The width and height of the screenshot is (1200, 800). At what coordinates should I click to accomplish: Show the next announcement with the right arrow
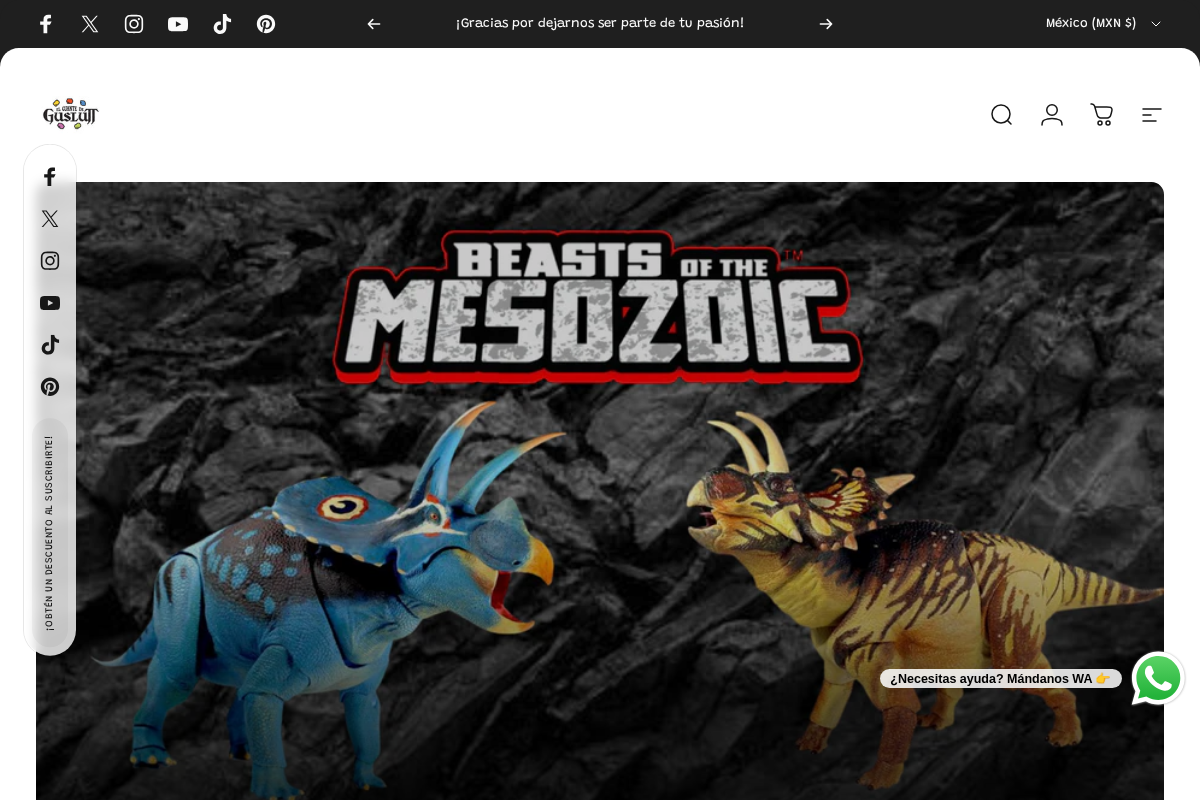[x=826, y=24]
